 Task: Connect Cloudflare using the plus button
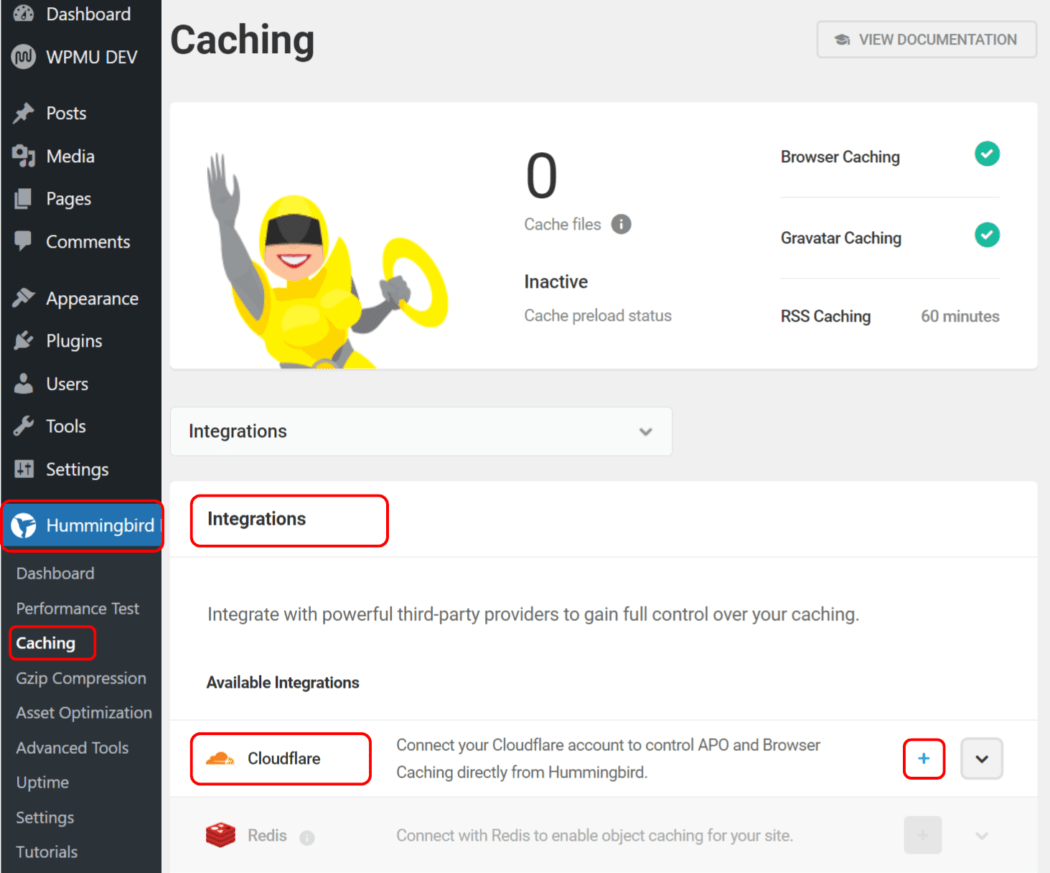pyautogui.click(x=923, y=759)
